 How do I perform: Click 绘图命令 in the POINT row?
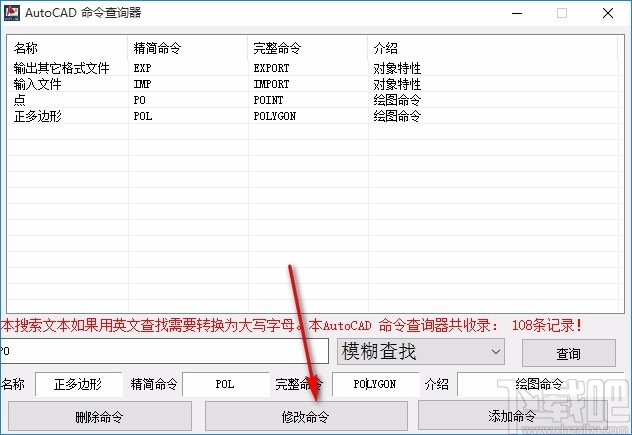click(x=397, y=100)
